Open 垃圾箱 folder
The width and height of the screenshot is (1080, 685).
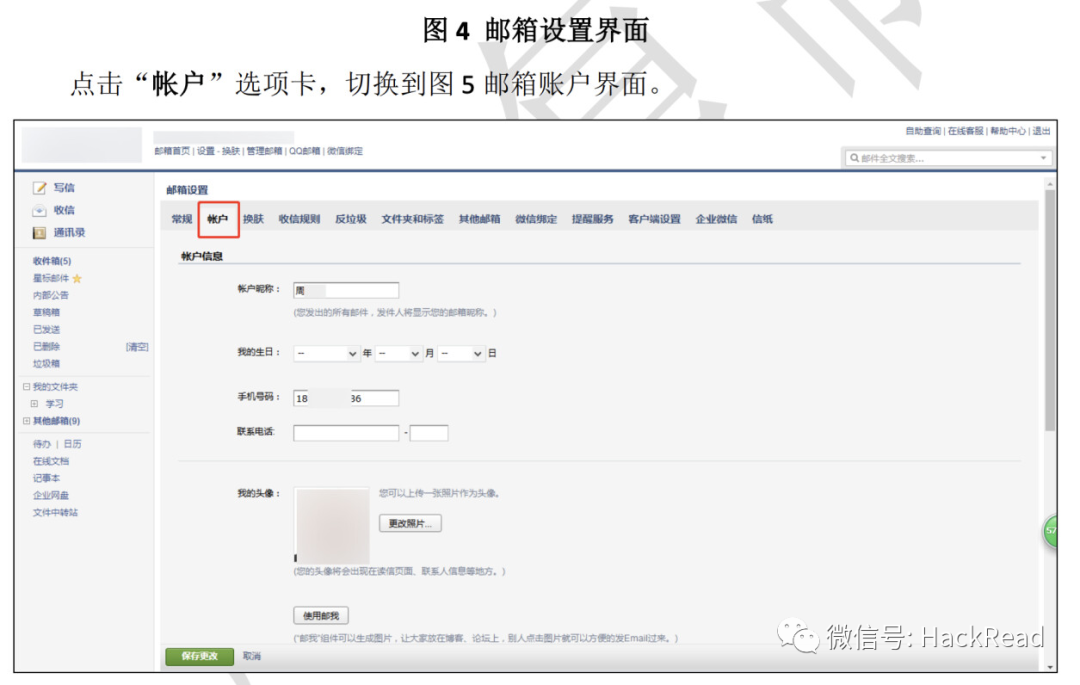coord(46,364)
